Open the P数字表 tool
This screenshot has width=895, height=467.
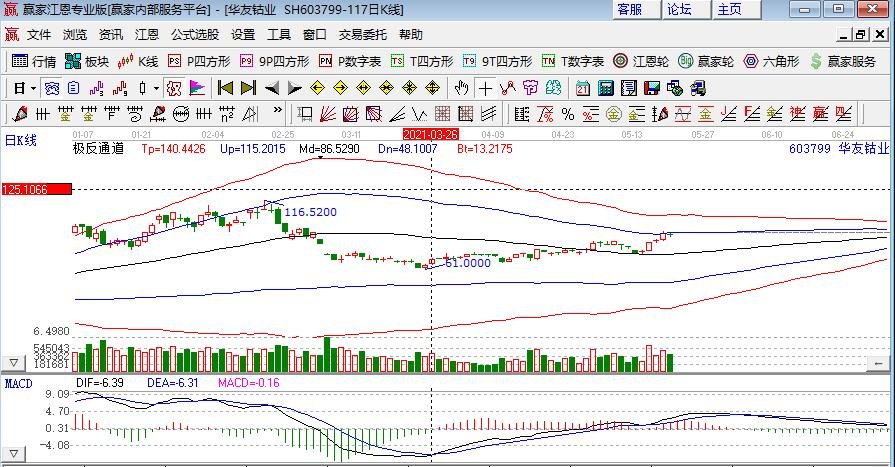[350, 61]
